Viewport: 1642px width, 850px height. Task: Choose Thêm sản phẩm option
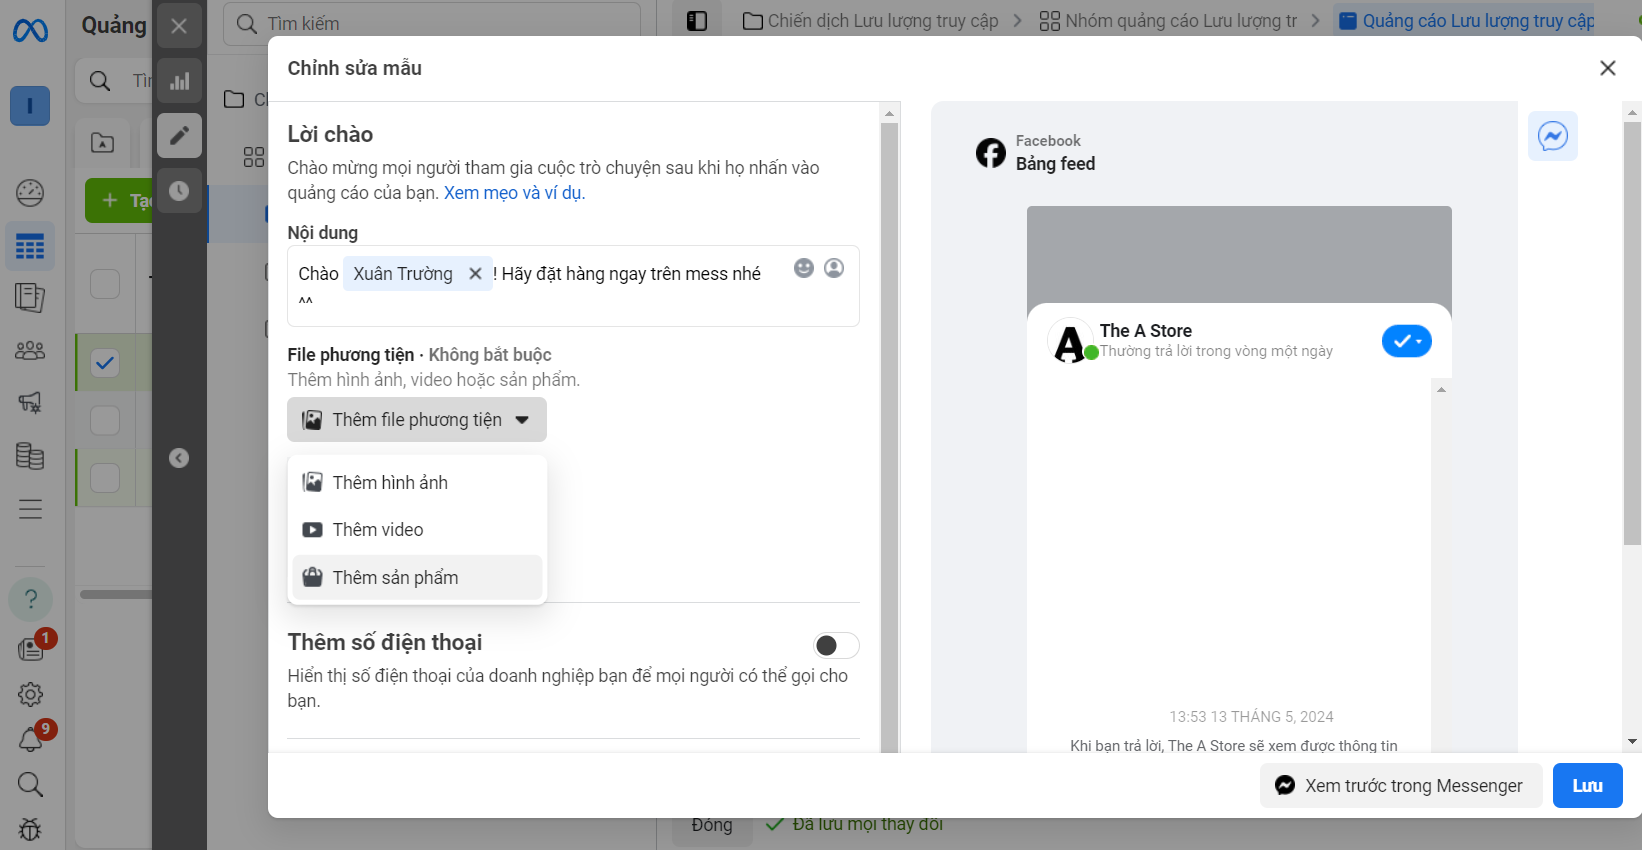click(x=395, y=578)
